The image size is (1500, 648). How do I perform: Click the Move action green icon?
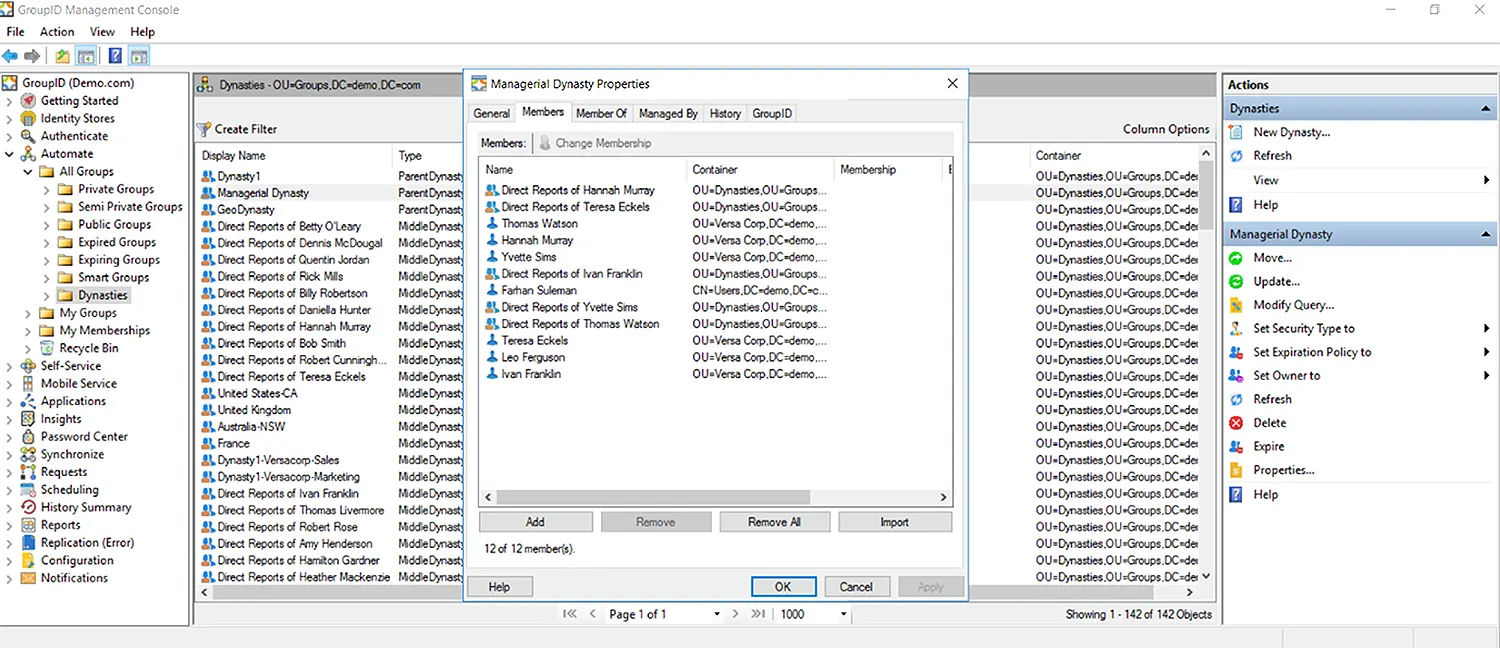pos(1236,258)
